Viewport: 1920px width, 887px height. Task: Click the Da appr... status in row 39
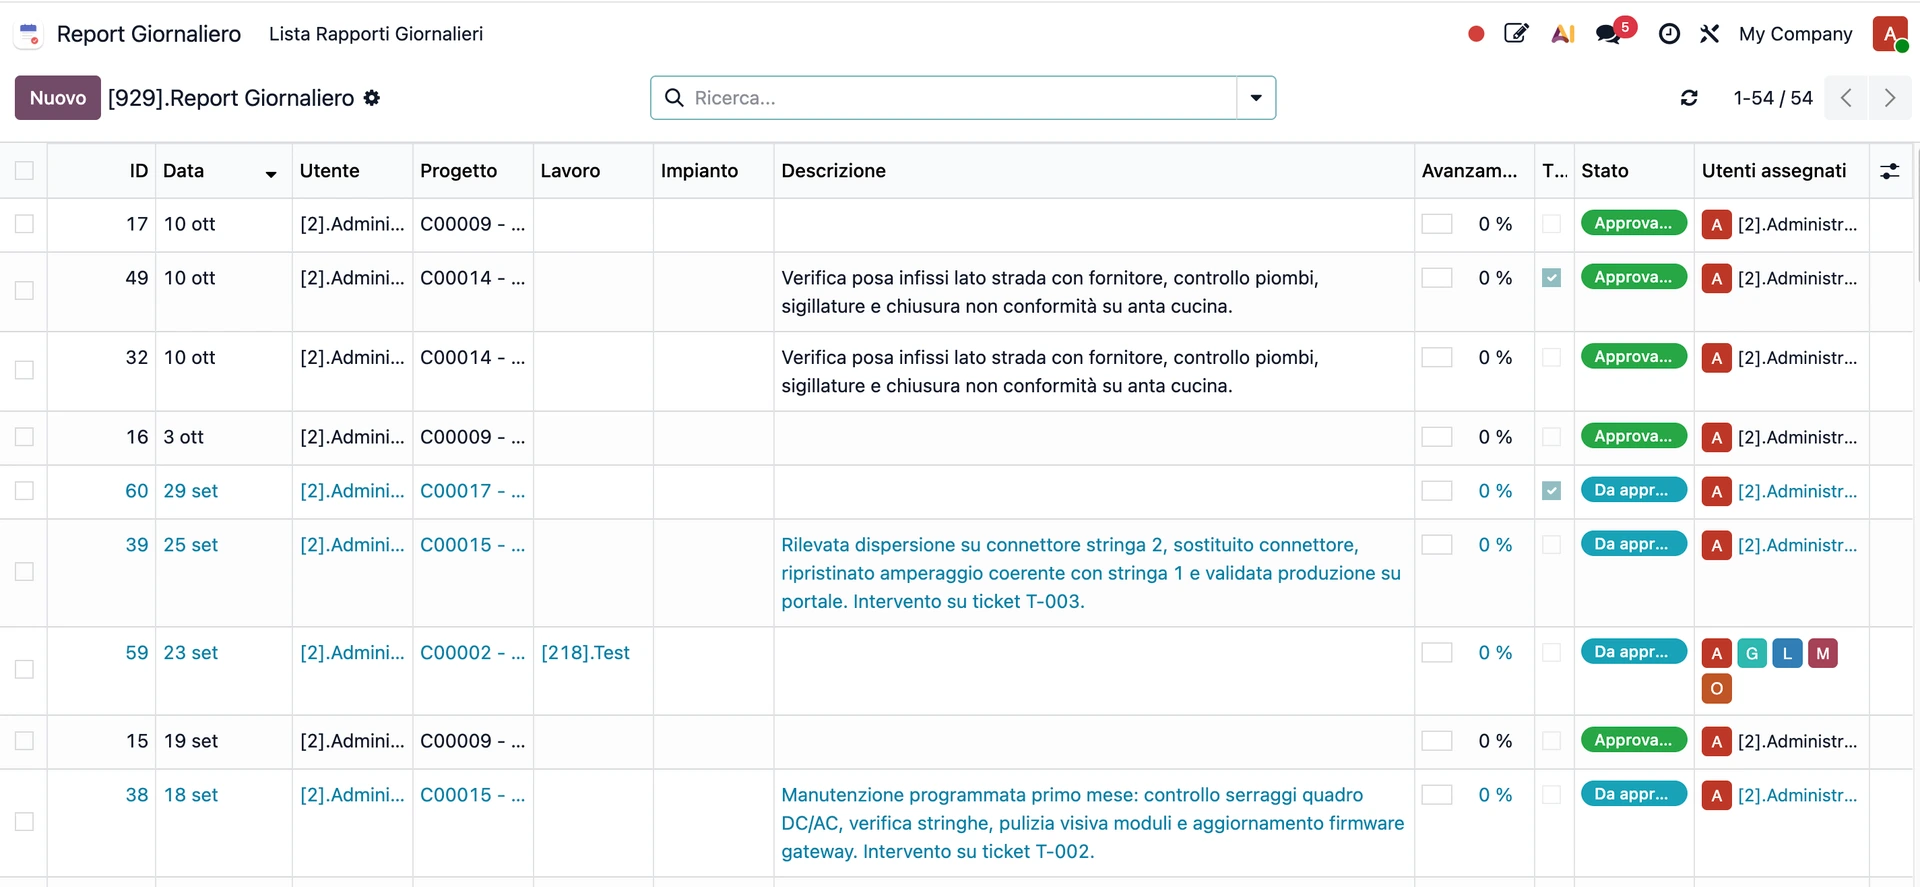coord(1634,544)
